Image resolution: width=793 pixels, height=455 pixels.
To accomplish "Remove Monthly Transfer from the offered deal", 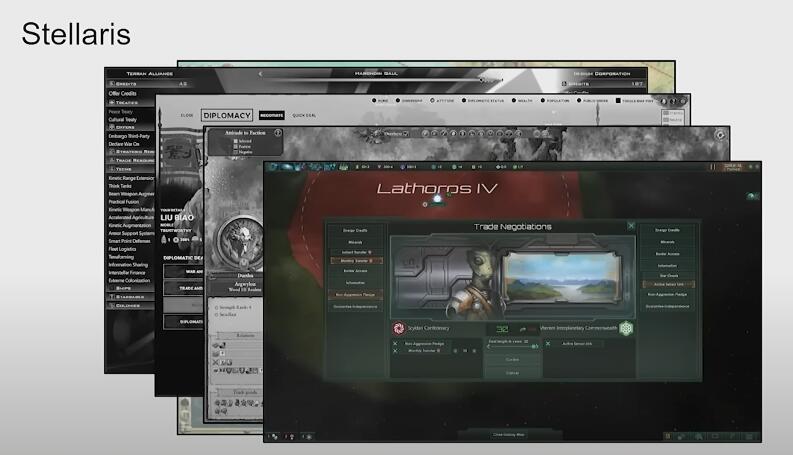I will click(x=395, y=351).
